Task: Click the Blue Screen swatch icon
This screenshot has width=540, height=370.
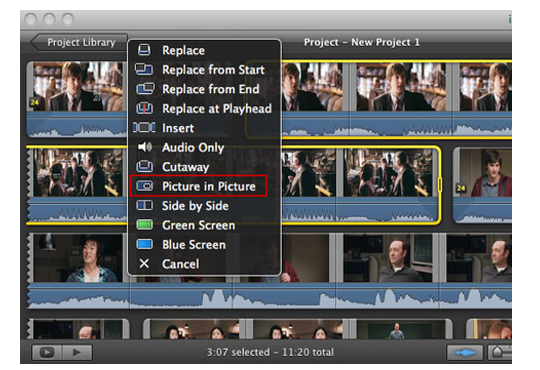Action: pyautogui.click(x=144, y=244)
